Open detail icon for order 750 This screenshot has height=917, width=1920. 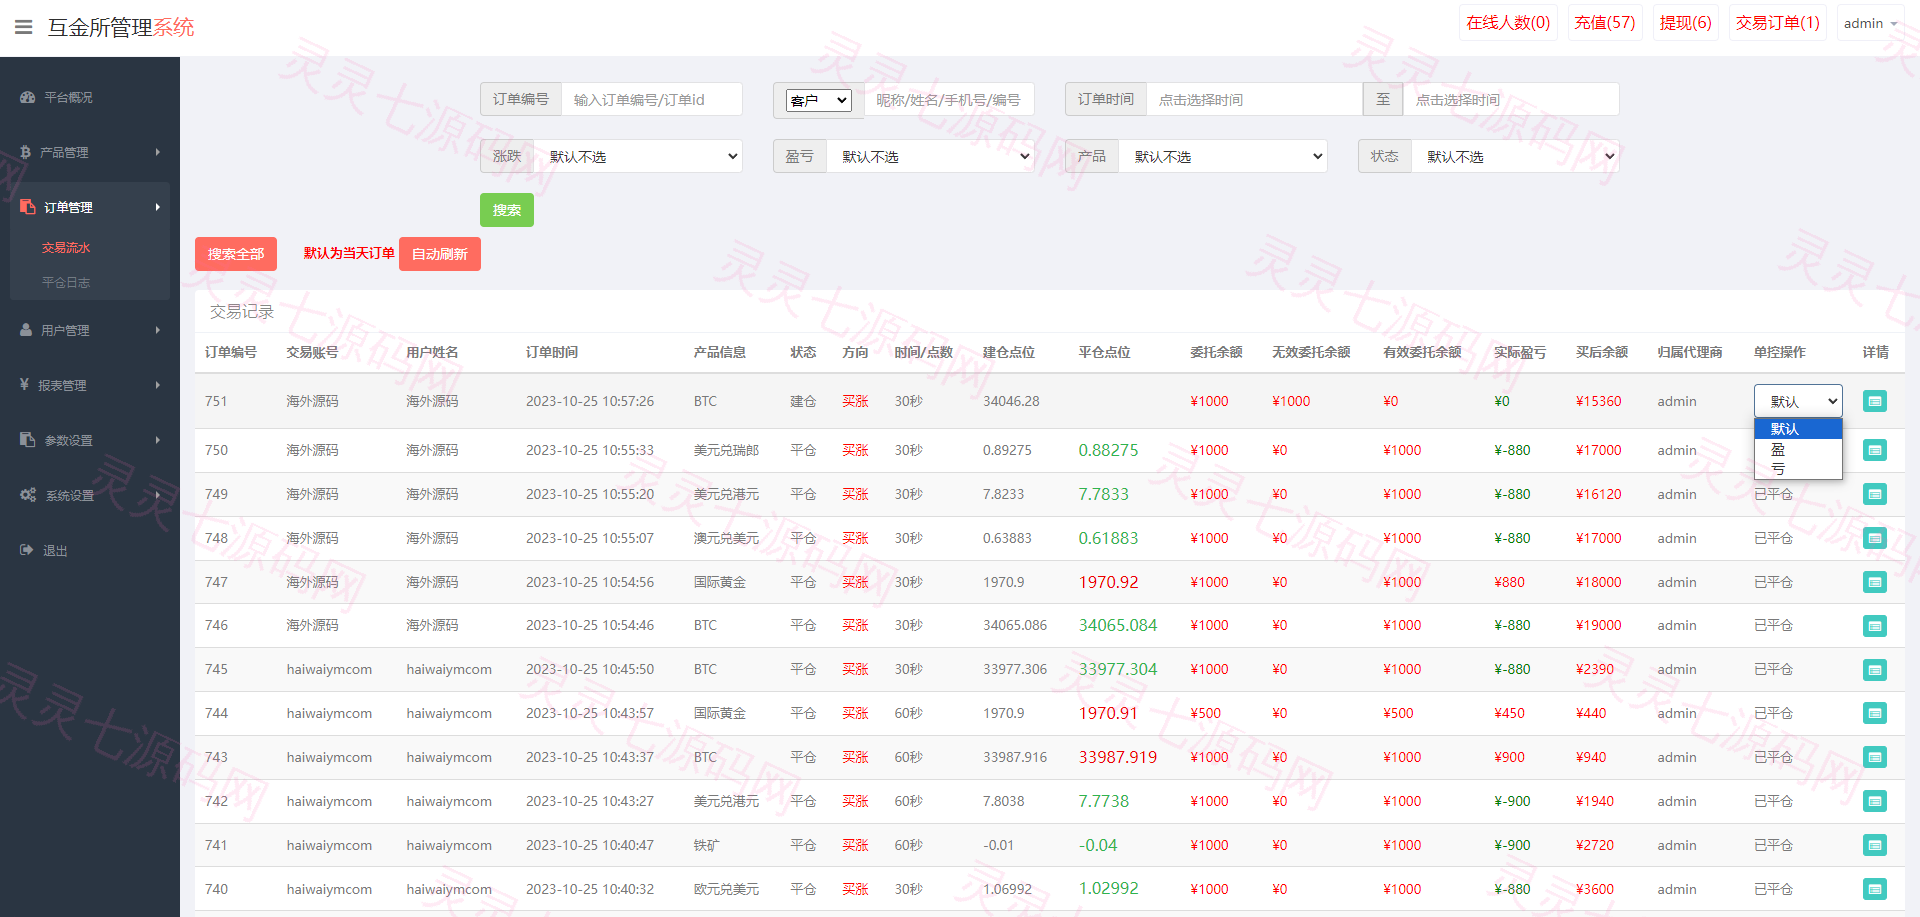coord(1875,450)
